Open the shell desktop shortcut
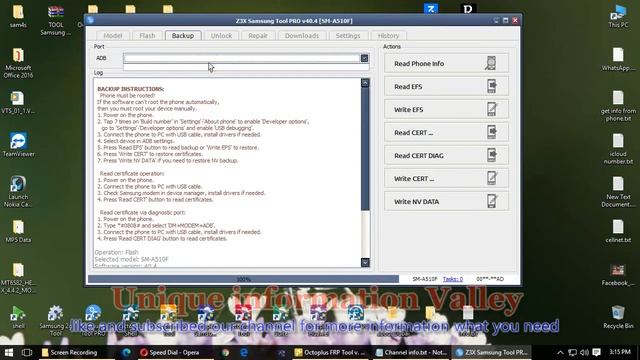Viewport: 640px width, 360px height. click(18, 318)
